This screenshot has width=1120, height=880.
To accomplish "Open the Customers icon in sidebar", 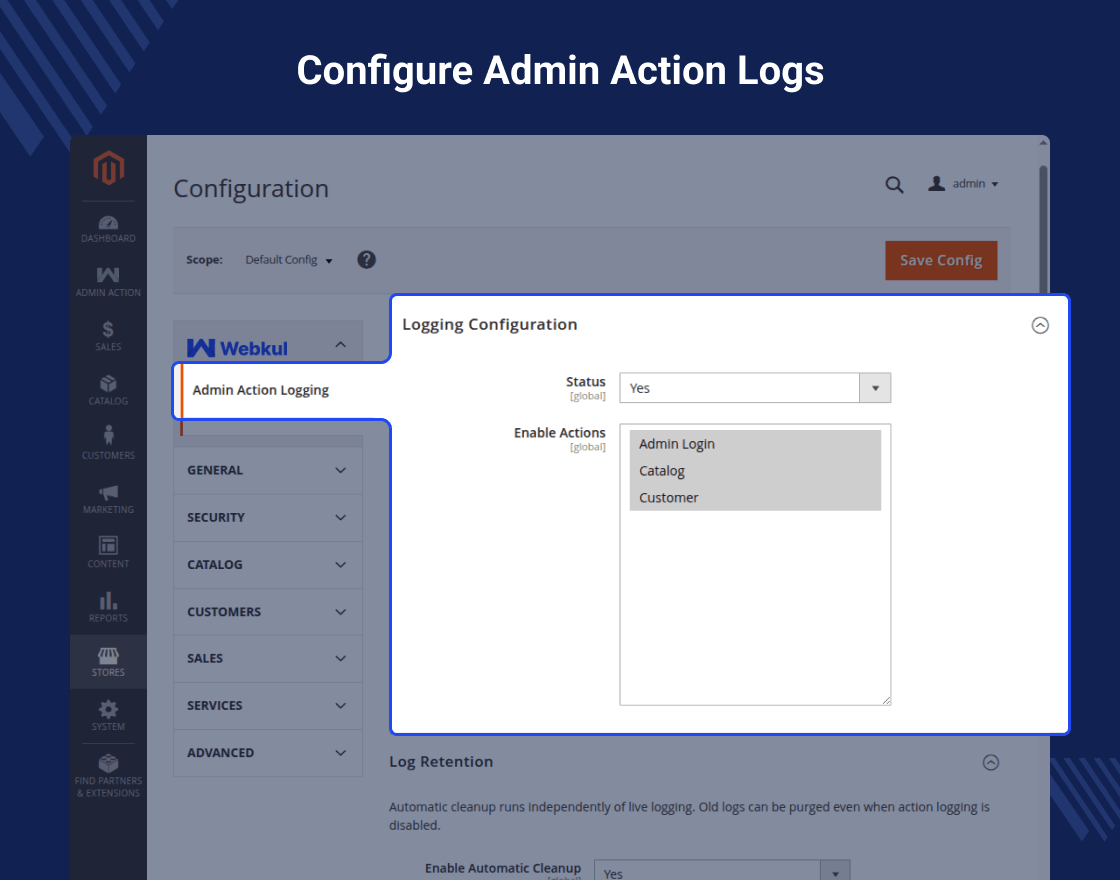I will (108, 444).
